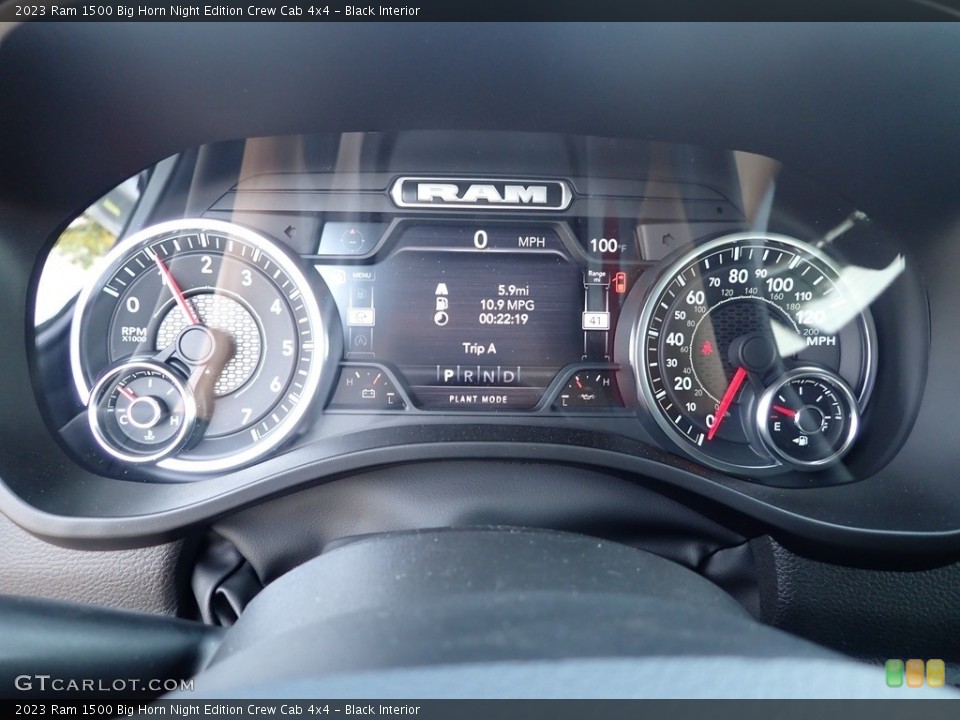Select the P gear indicator
The width and height of the screenshot is (960, 720).
[x=448, y=375]
